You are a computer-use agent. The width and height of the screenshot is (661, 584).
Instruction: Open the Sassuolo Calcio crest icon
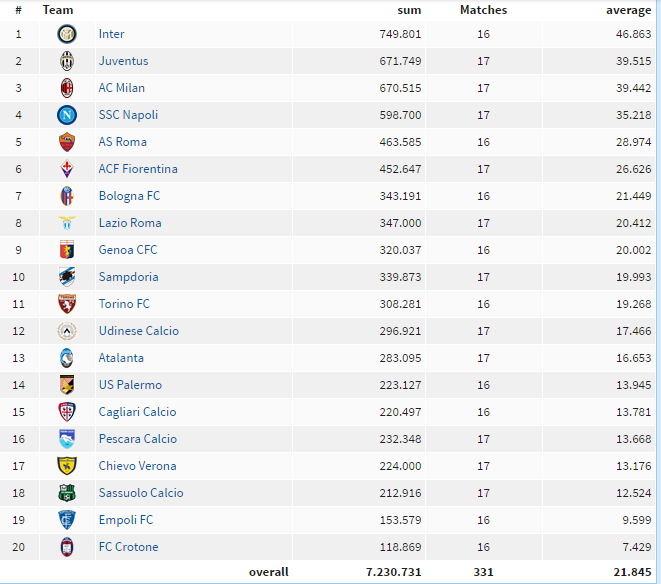[x=67, y=493]
